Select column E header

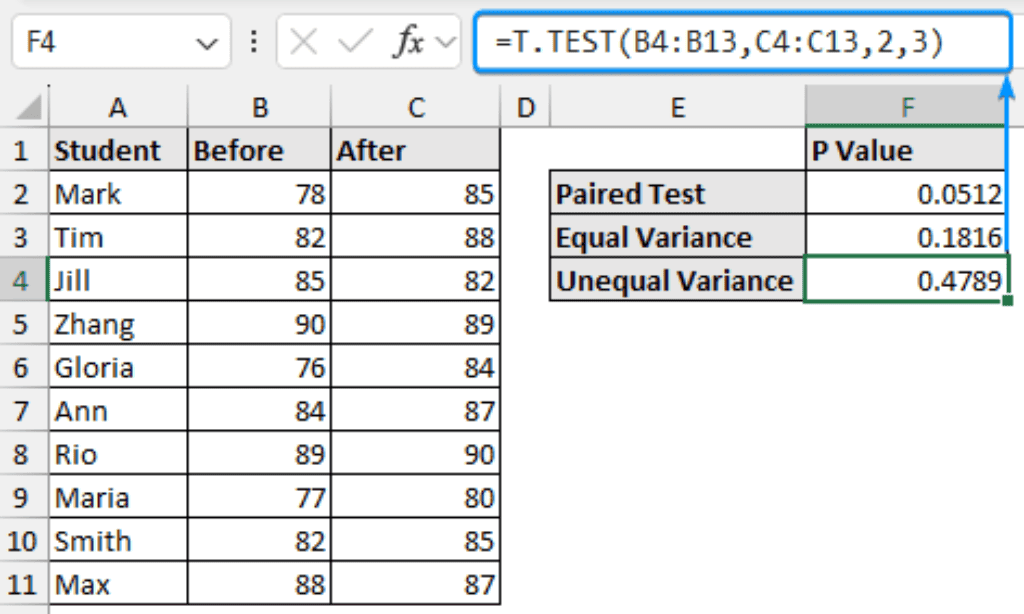click(x=677, y=107)
